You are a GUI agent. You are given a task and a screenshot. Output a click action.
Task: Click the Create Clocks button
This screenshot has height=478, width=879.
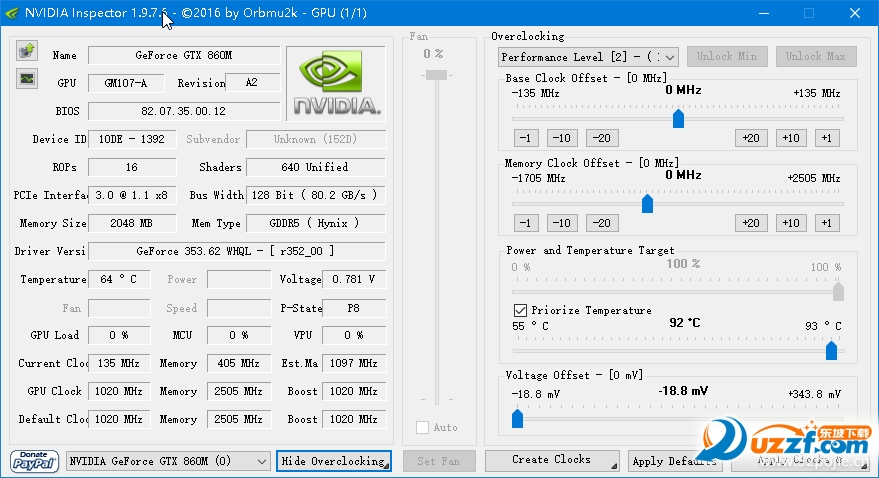coord(552,460)
